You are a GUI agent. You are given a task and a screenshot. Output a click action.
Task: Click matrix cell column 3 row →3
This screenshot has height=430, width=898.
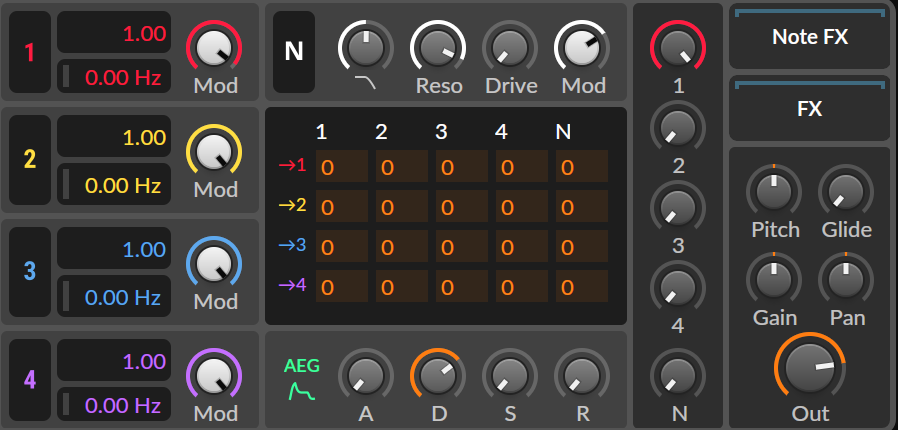[462, 246]
